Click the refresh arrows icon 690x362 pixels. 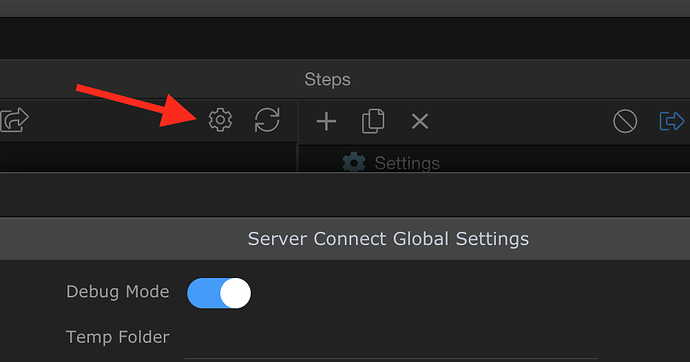267,120
